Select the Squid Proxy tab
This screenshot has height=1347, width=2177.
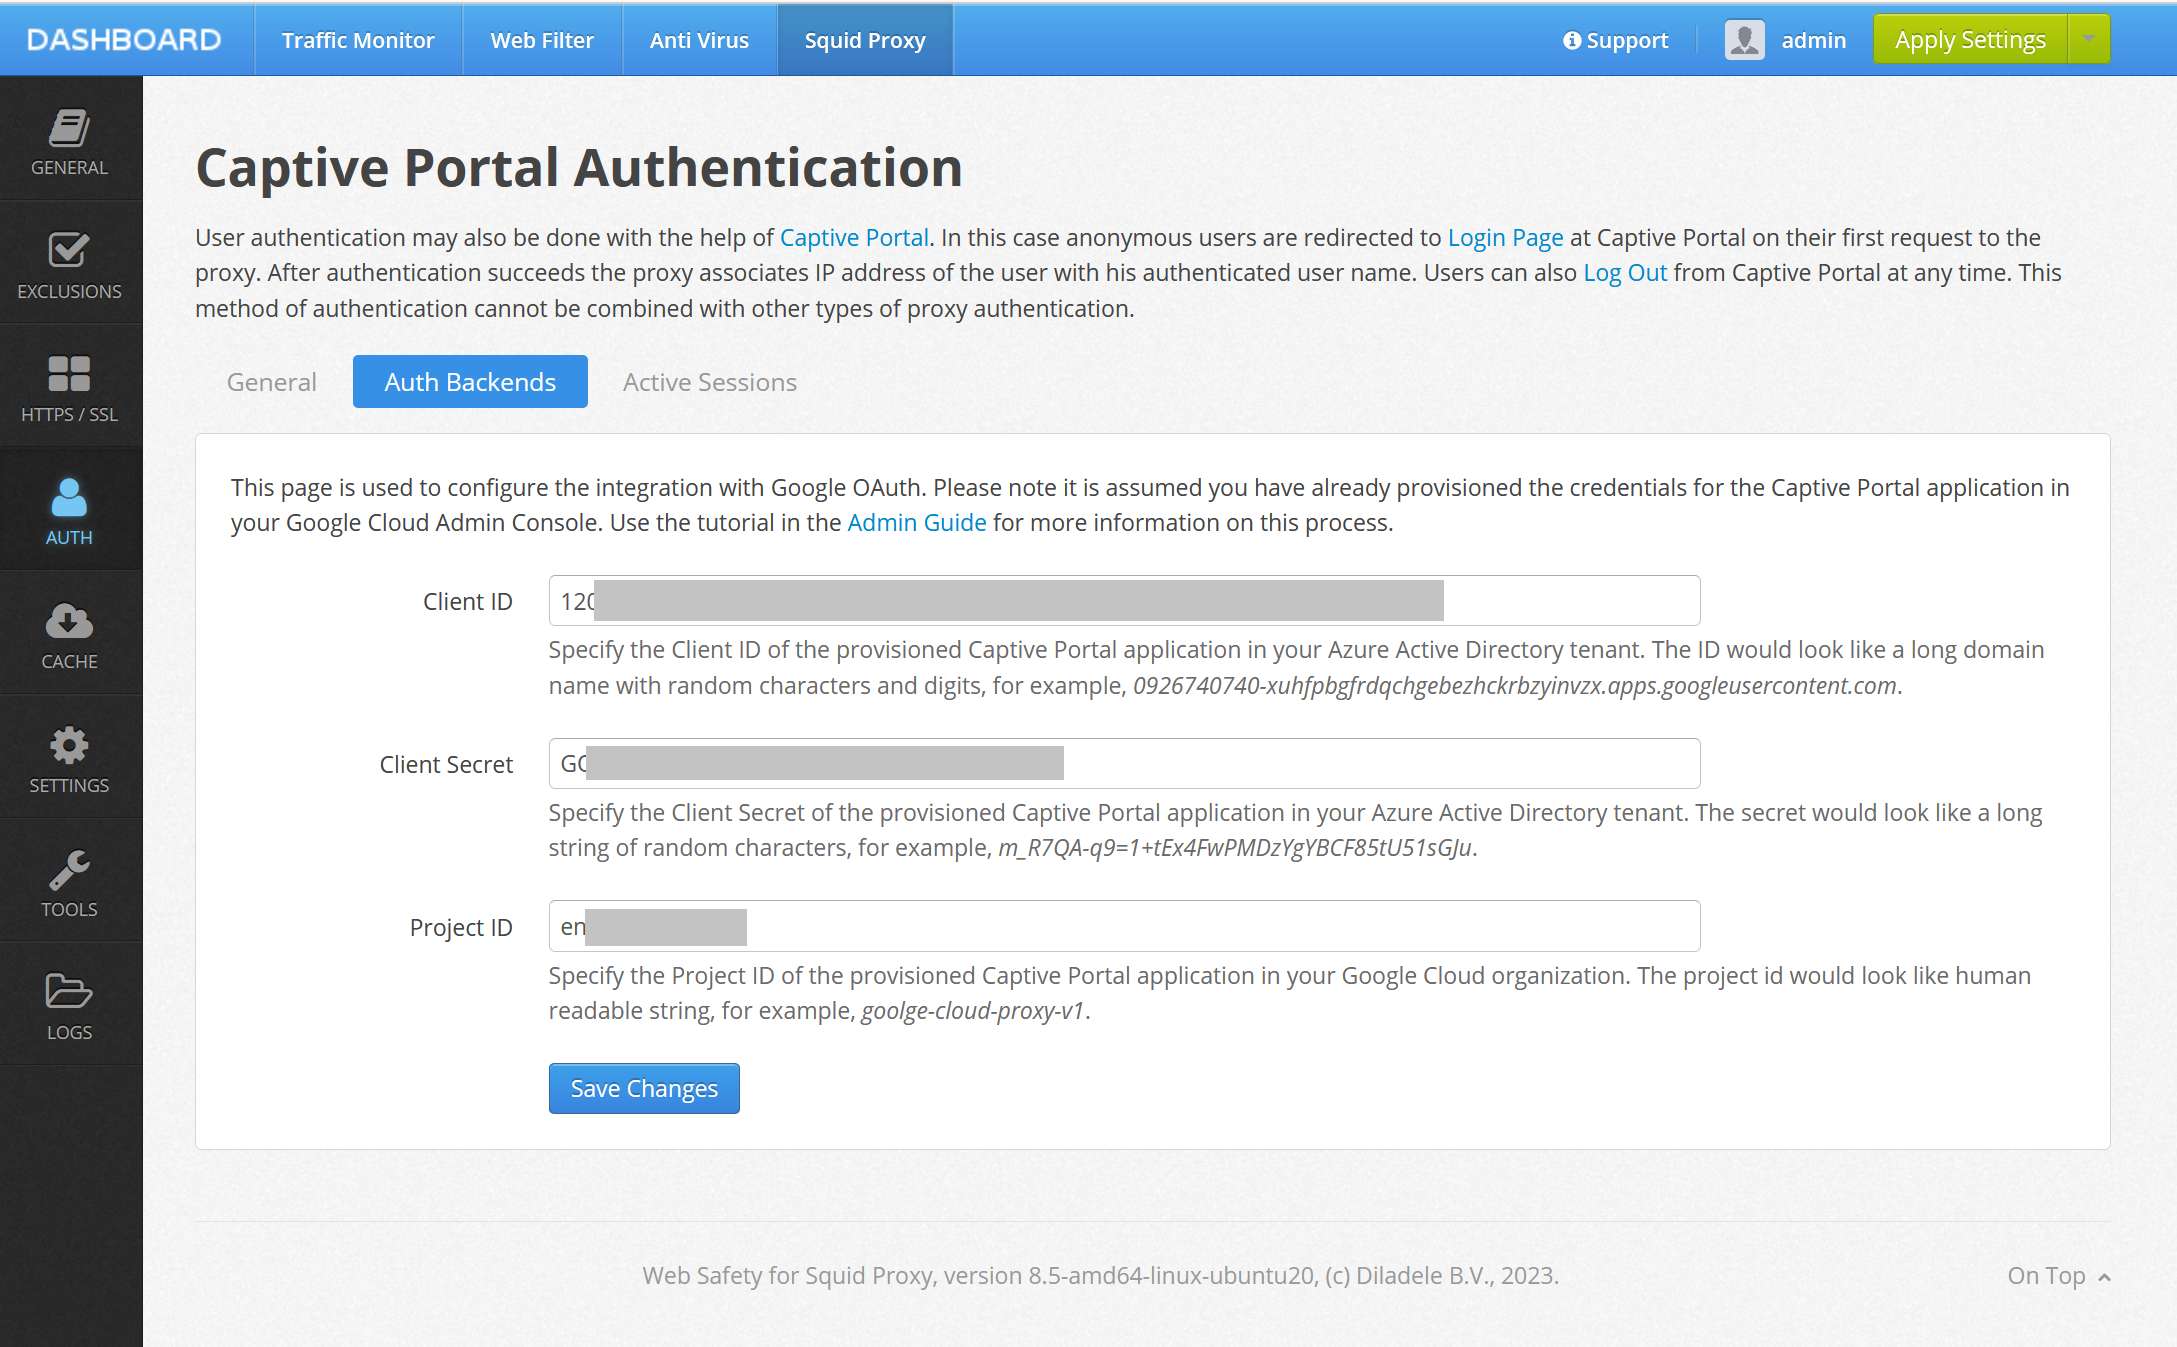[865, 40]
